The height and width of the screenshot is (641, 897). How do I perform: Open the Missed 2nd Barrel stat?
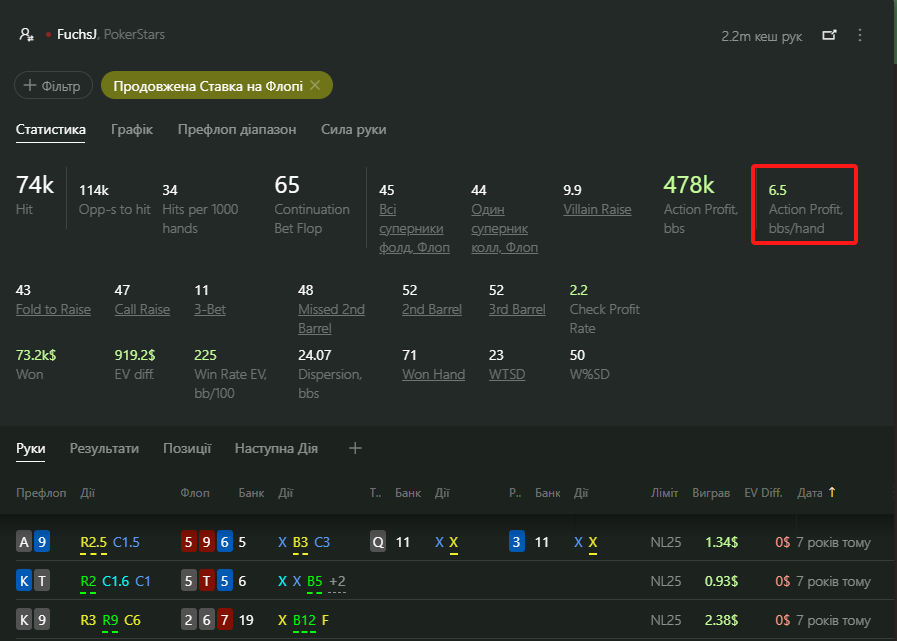(331, 319)
